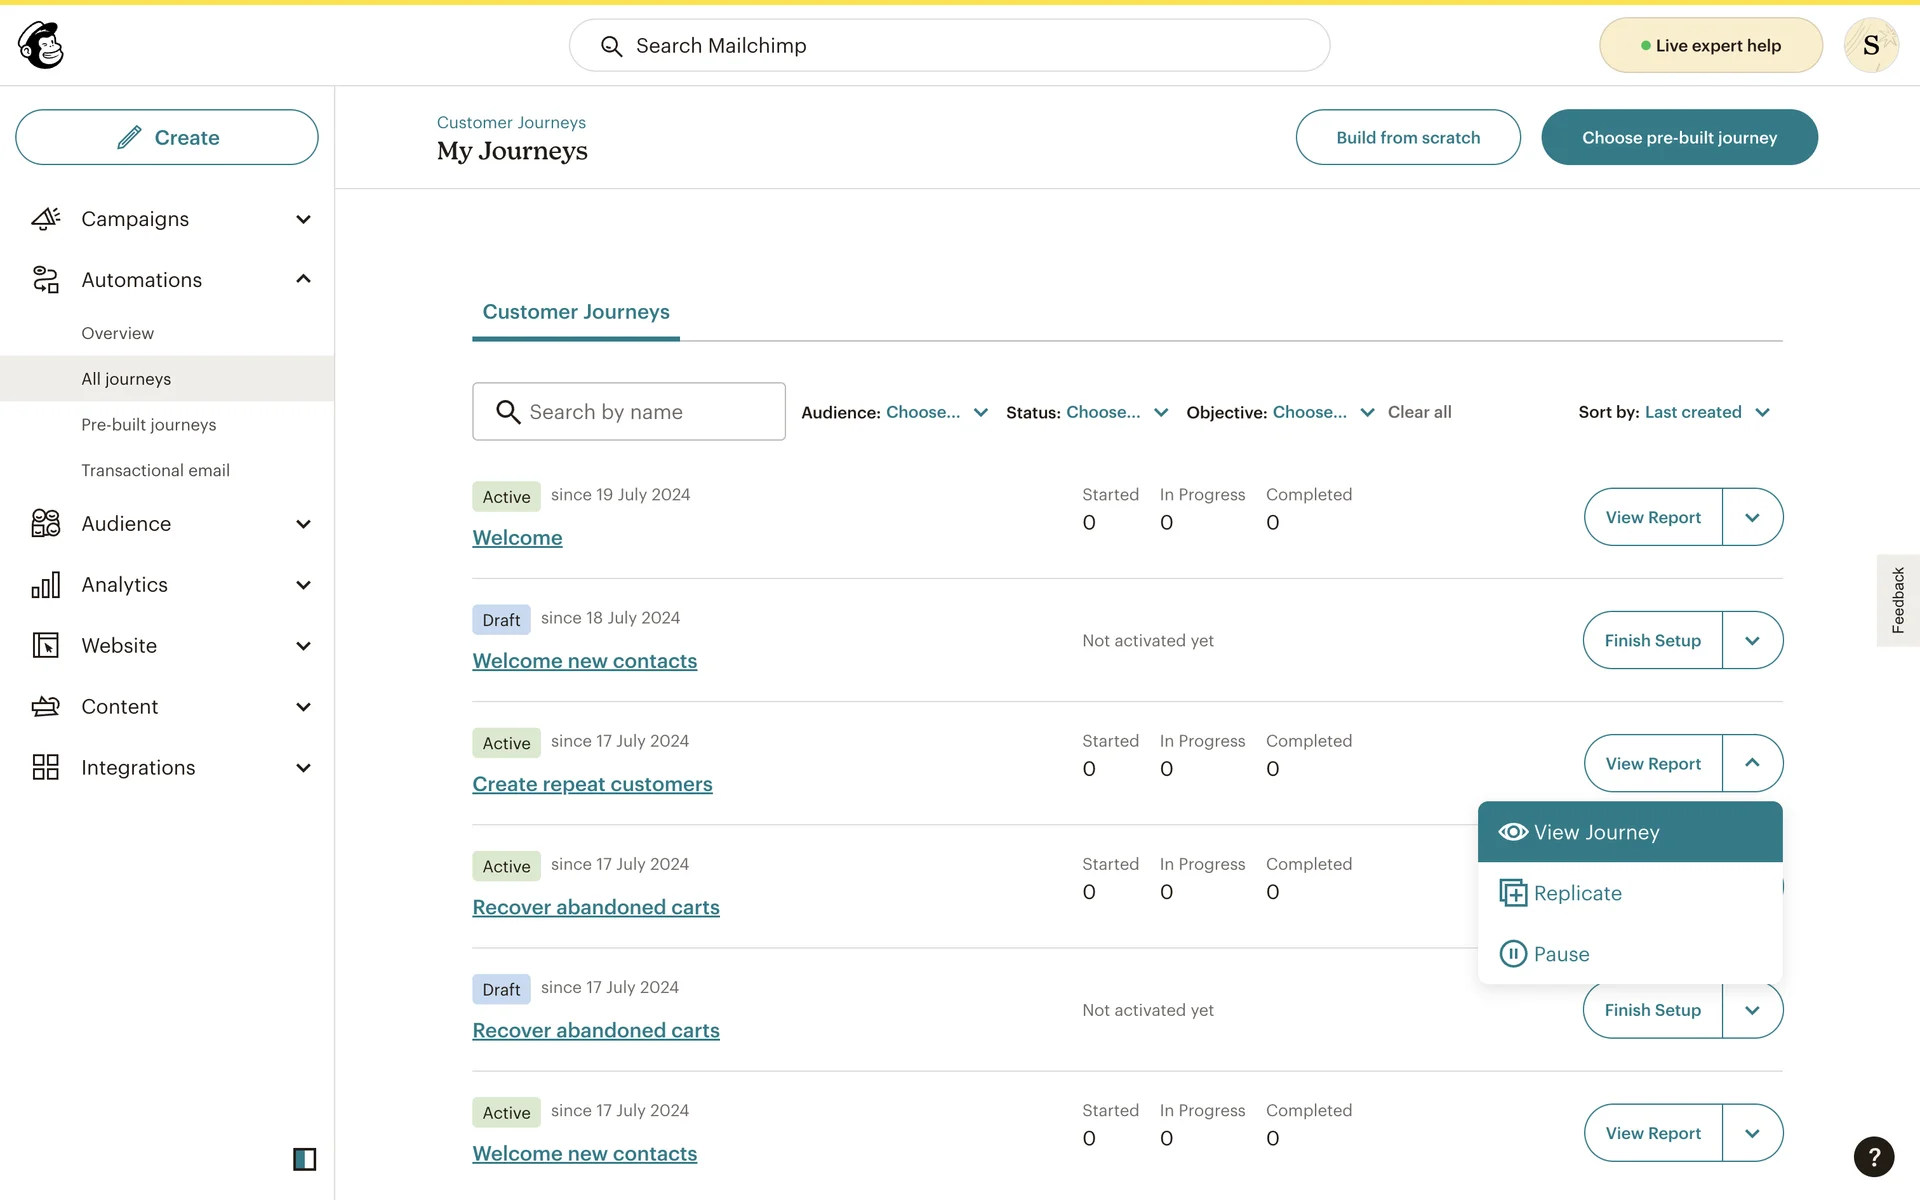
Task: Click the Website sidebar icon
Action: (x=46, y=646)
